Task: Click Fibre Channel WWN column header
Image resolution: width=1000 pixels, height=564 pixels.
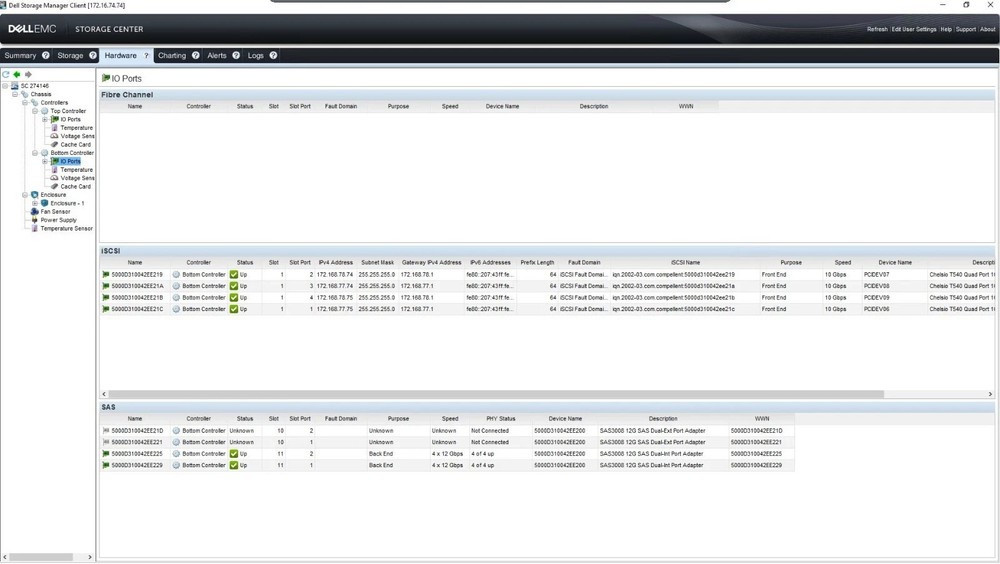Action: 686,107
